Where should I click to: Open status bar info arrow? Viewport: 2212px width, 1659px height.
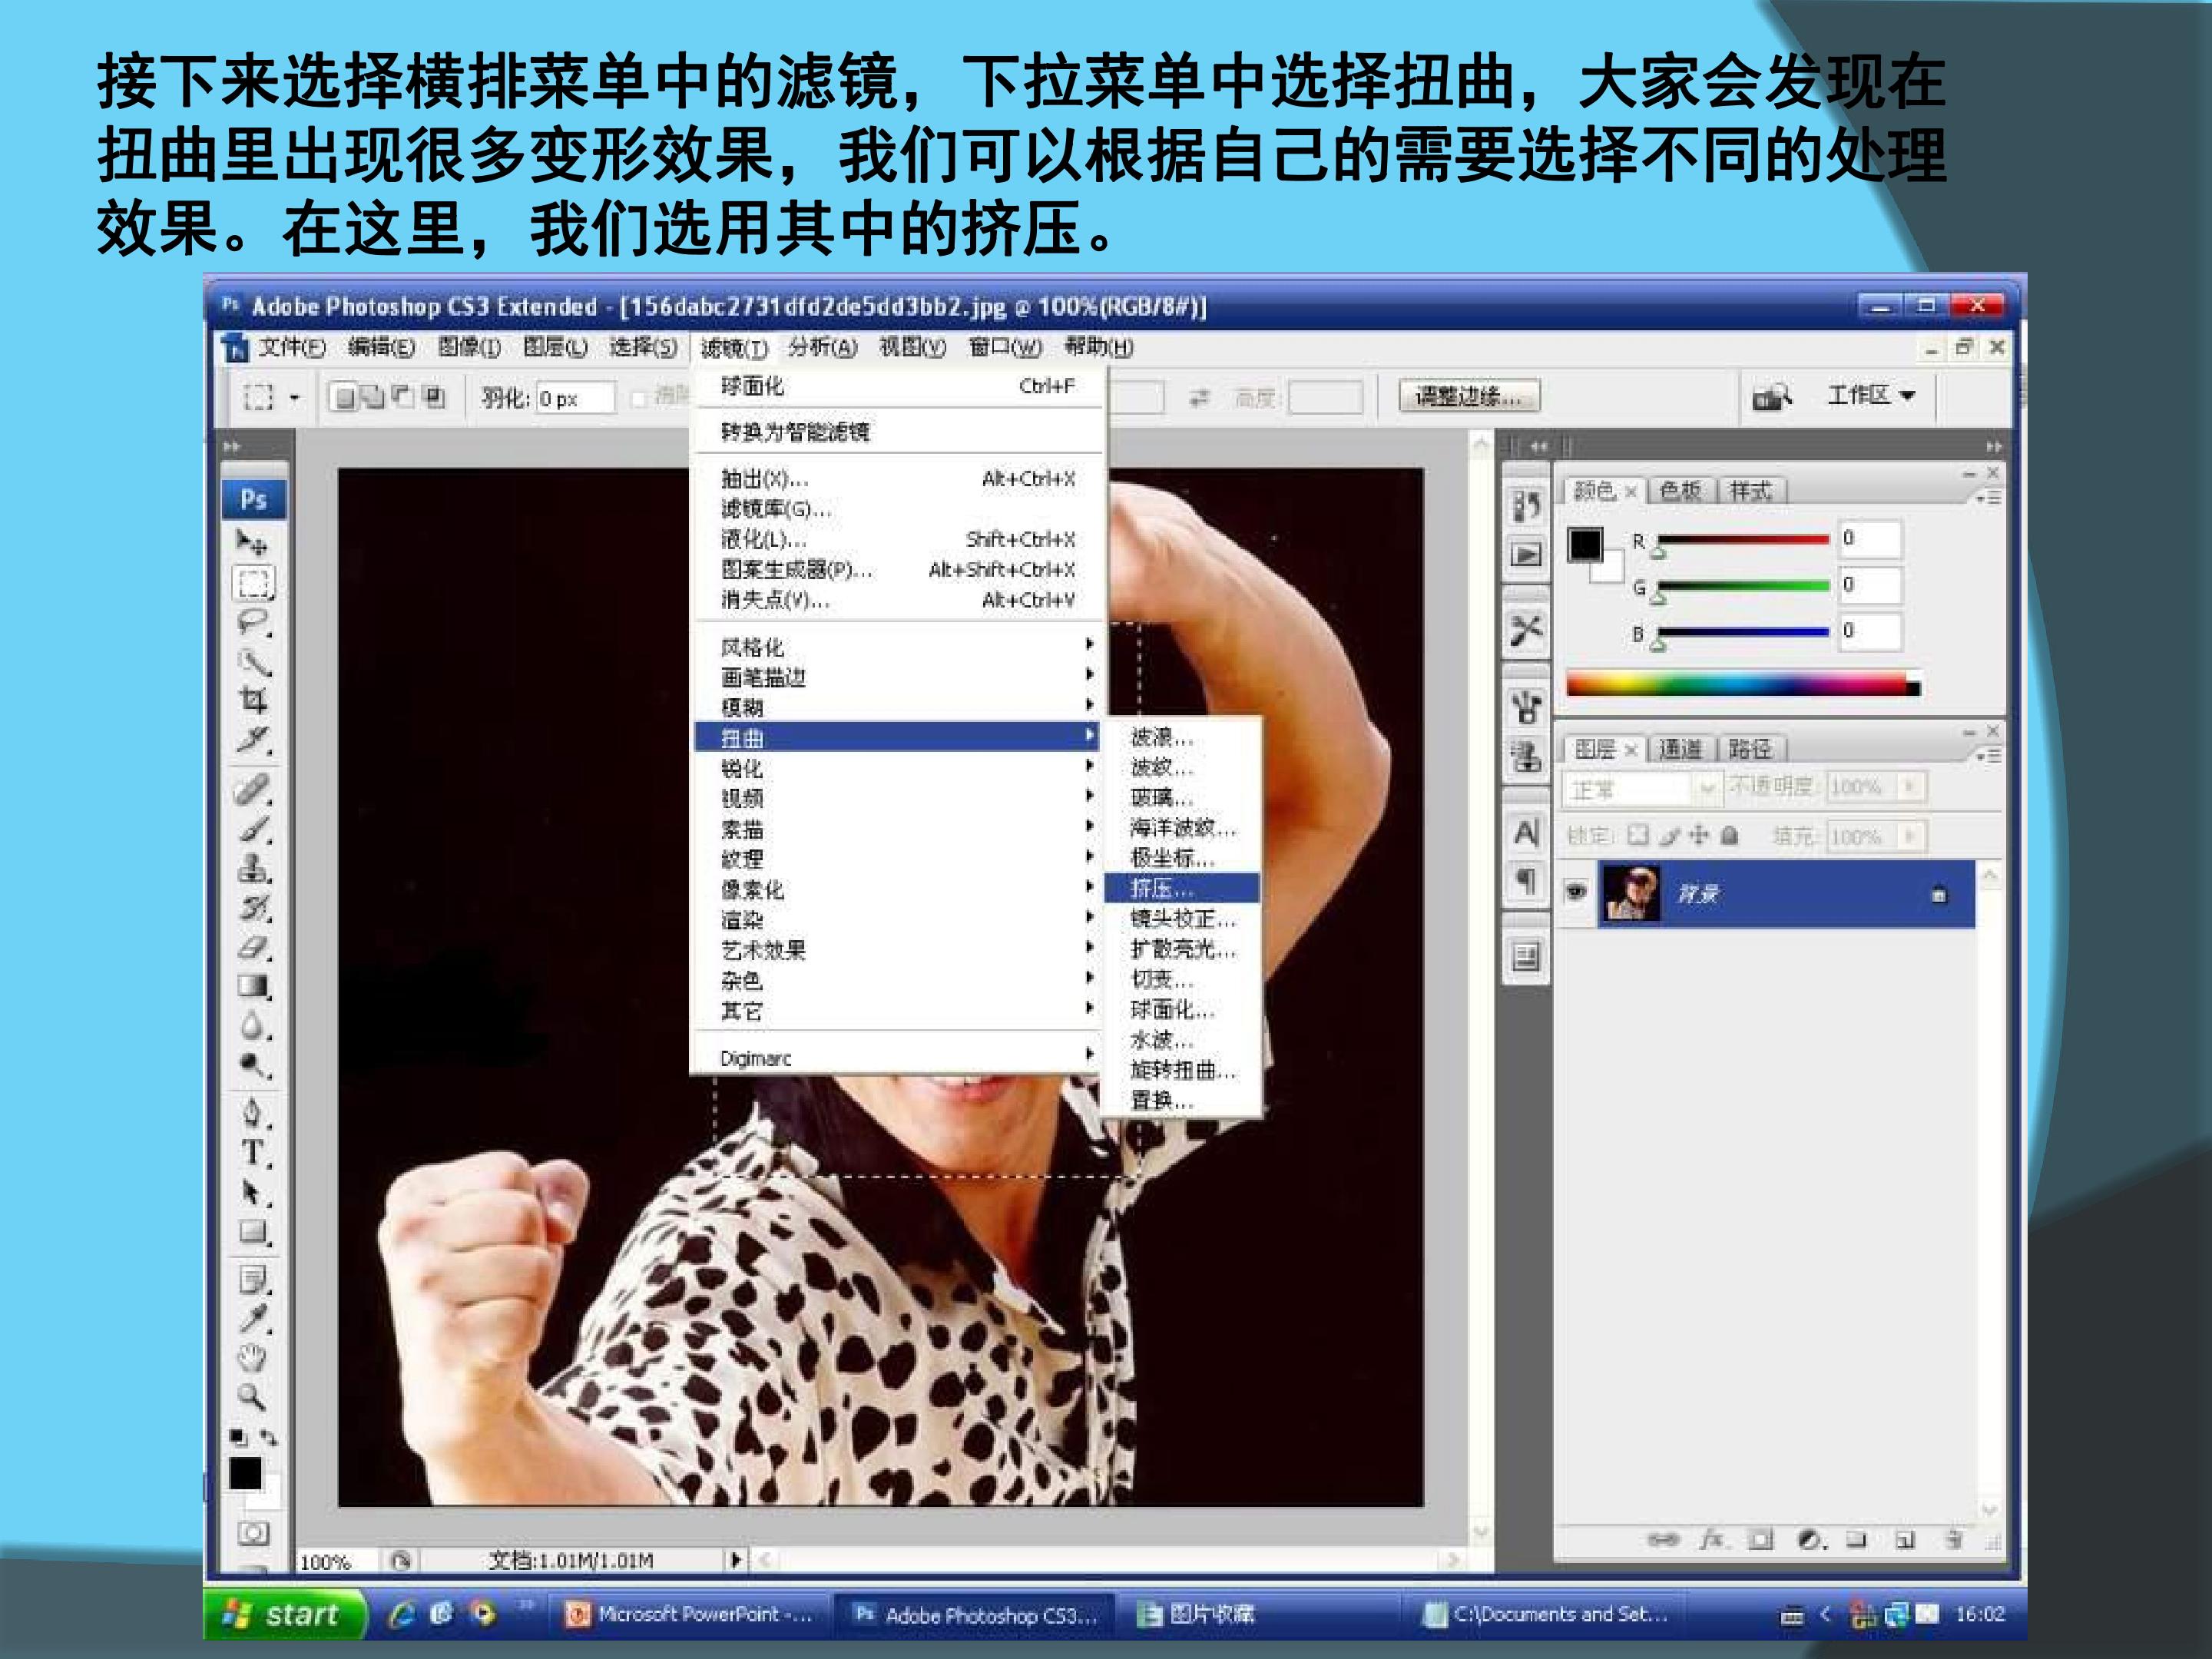pos(736,1559)
